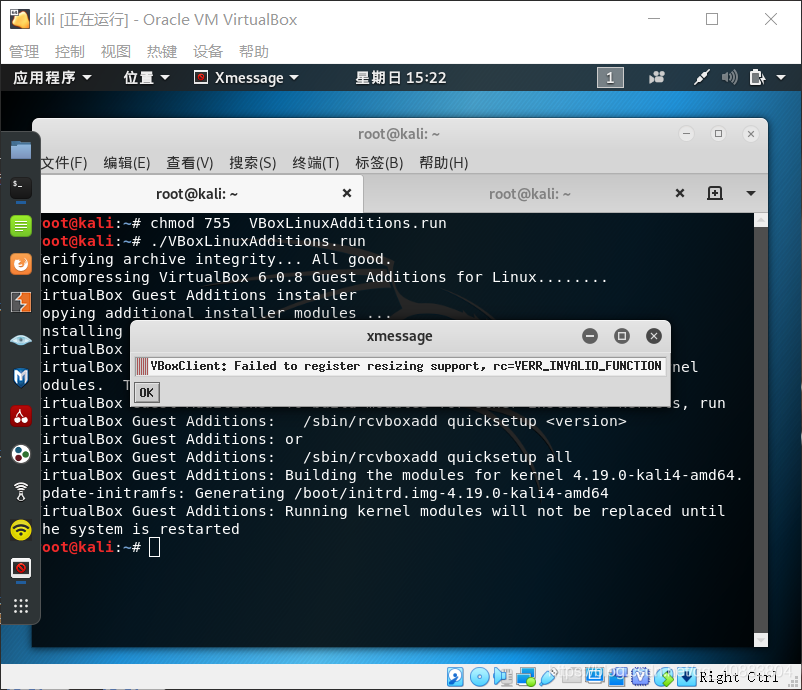
Task: Open the terminal 帮助(H) menu
Action: click(x=444, y=163)
